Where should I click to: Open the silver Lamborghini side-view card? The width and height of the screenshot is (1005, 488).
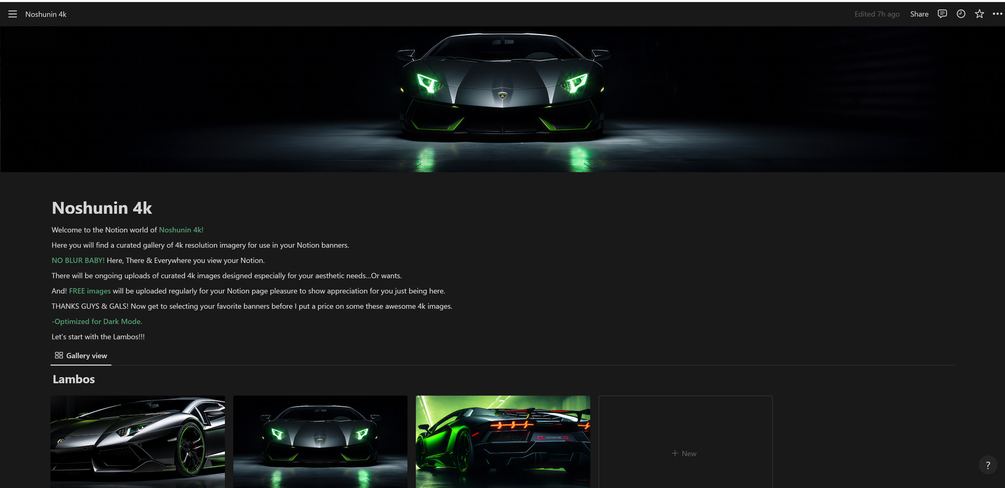click(138, 441)
